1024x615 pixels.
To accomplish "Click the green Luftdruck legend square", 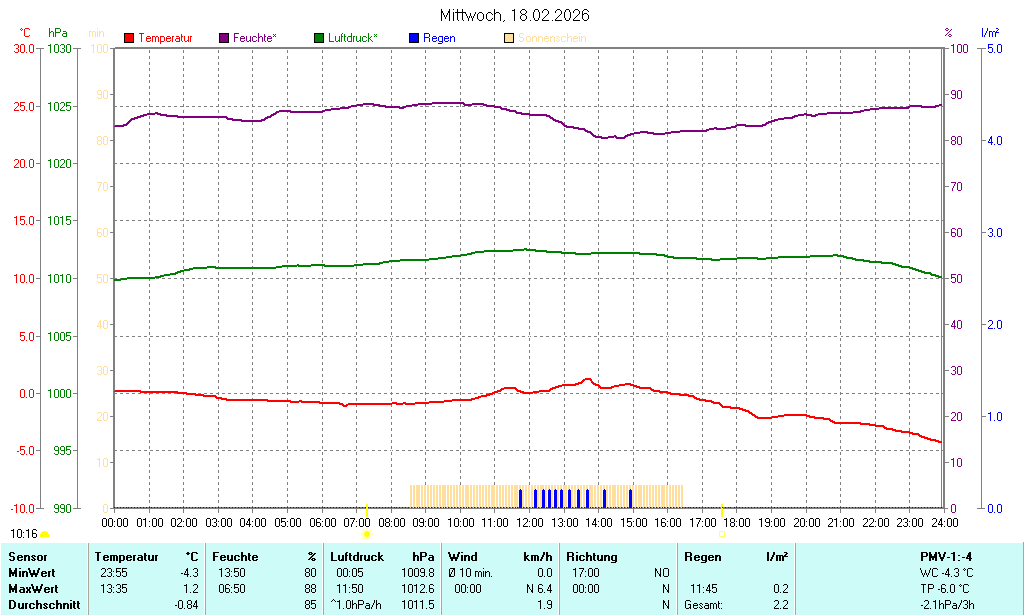I will (x=319, y=38).
